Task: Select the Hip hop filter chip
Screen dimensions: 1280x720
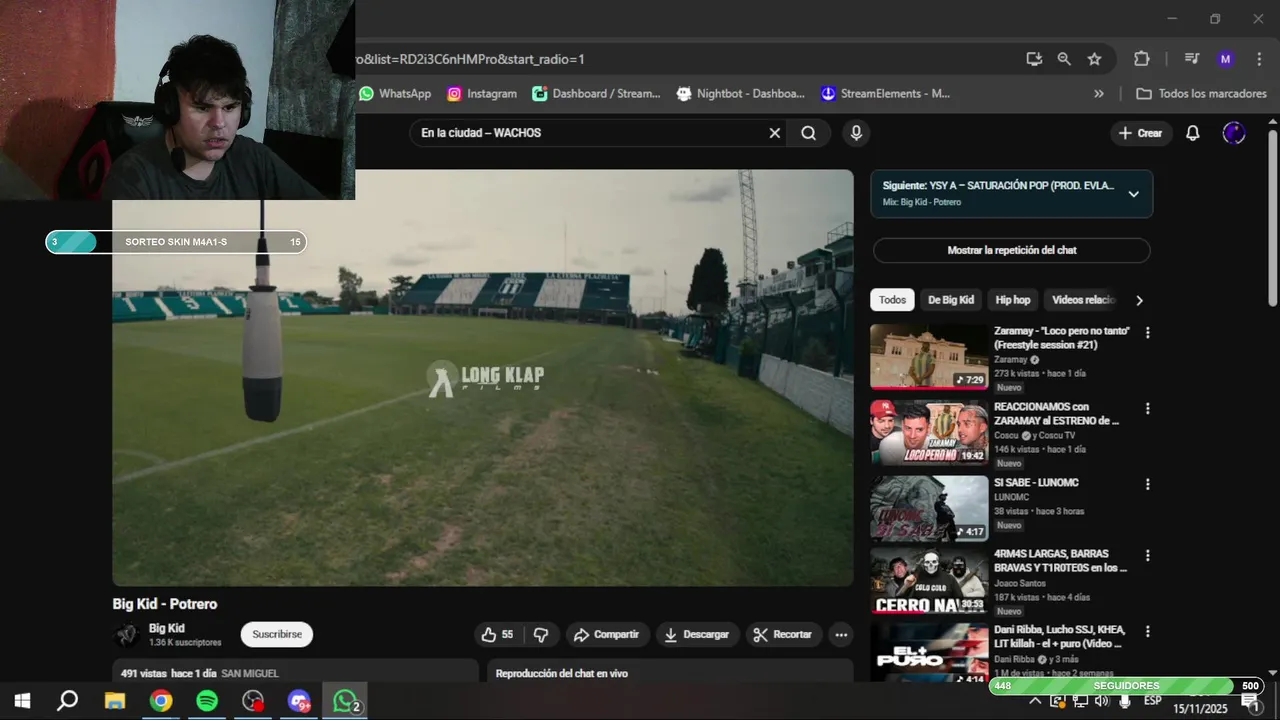Action: pos(1013,300)
